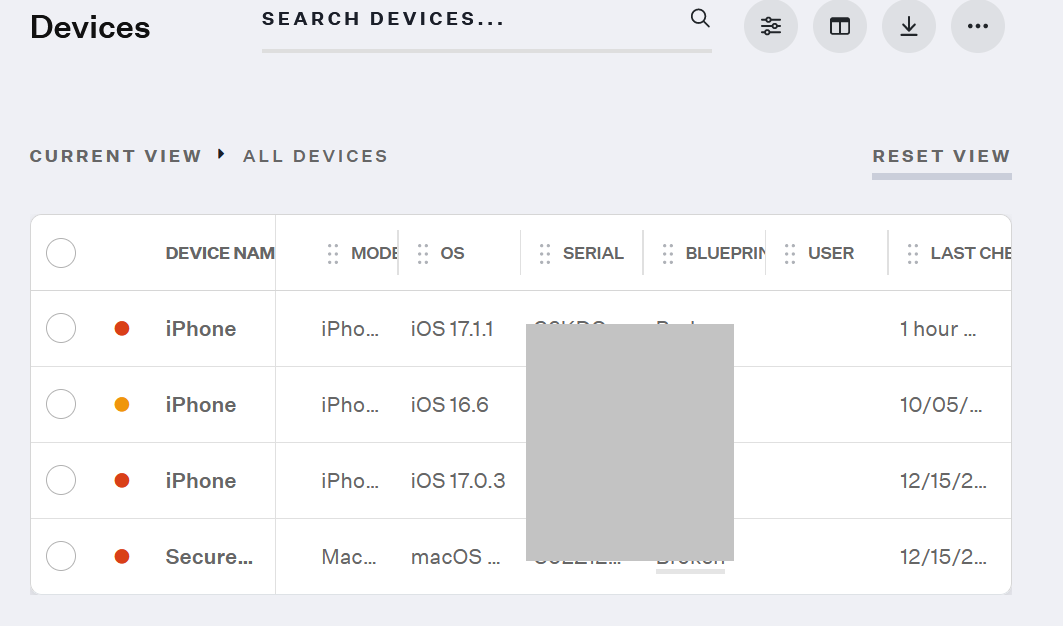
Task: Open the filter sliders button
Action: (771, 27)
